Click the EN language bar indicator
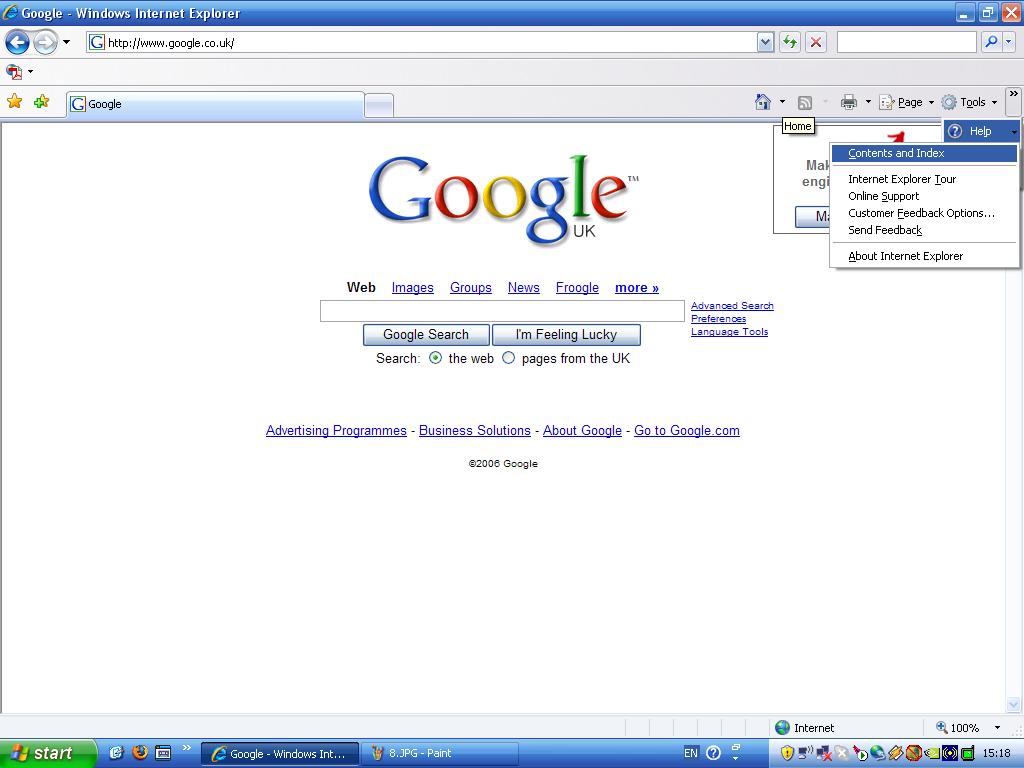This screenshot has height=768, width=1024. coord(690,753)
